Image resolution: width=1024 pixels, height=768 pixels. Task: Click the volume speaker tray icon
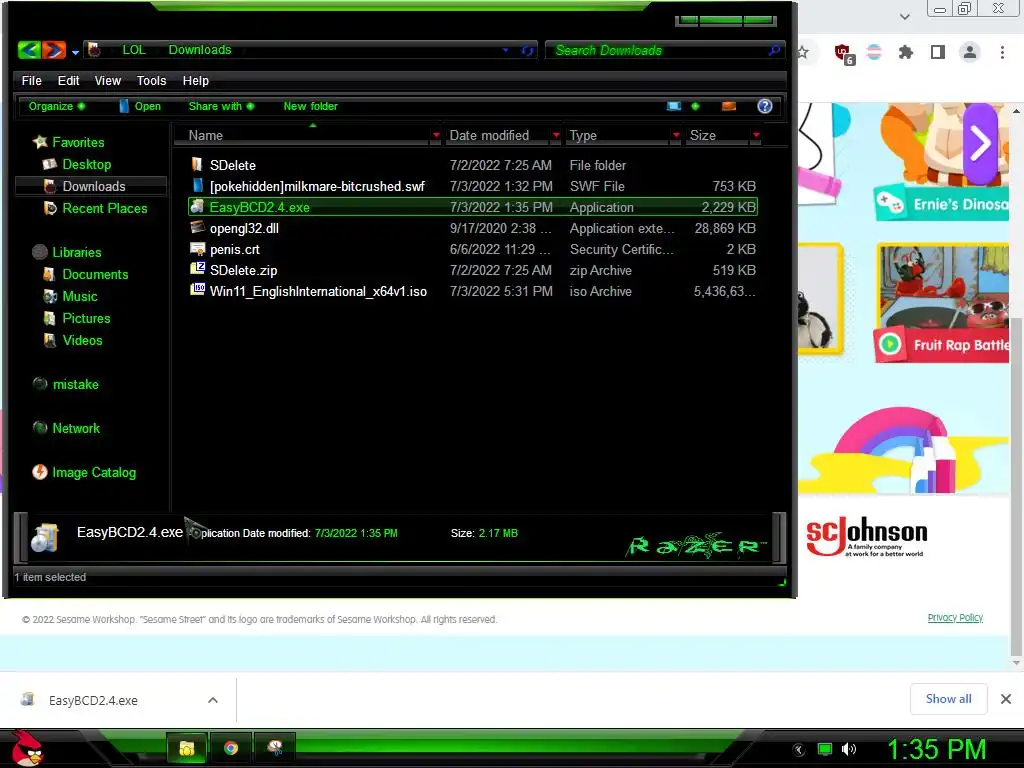pos(848,749)
